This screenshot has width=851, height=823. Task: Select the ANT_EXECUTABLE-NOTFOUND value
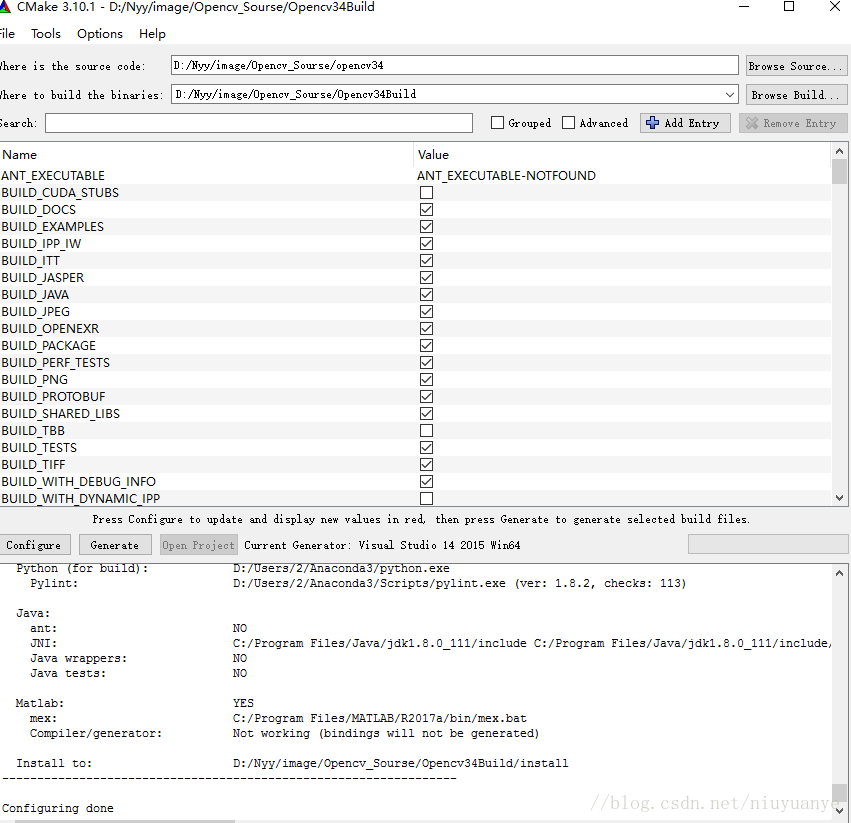tap(506, 176)
